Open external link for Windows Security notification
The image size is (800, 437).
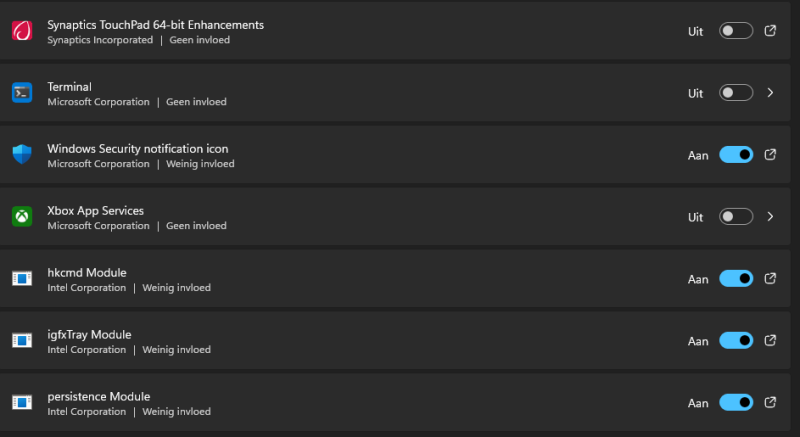point(770,155)
